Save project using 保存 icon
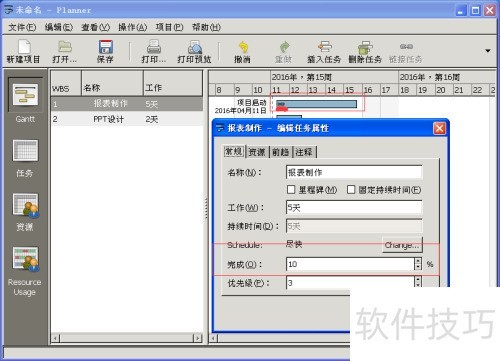 (105, 51)
